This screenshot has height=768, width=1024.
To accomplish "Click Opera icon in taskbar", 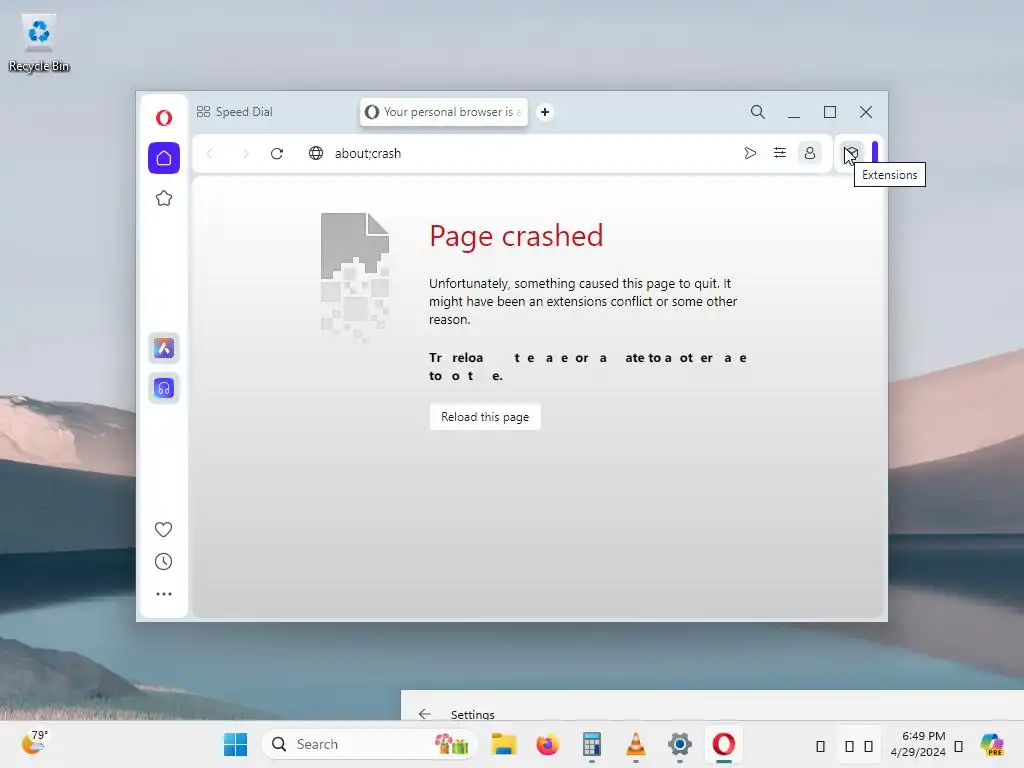I will pyautogui.click(x=724, y=744).
